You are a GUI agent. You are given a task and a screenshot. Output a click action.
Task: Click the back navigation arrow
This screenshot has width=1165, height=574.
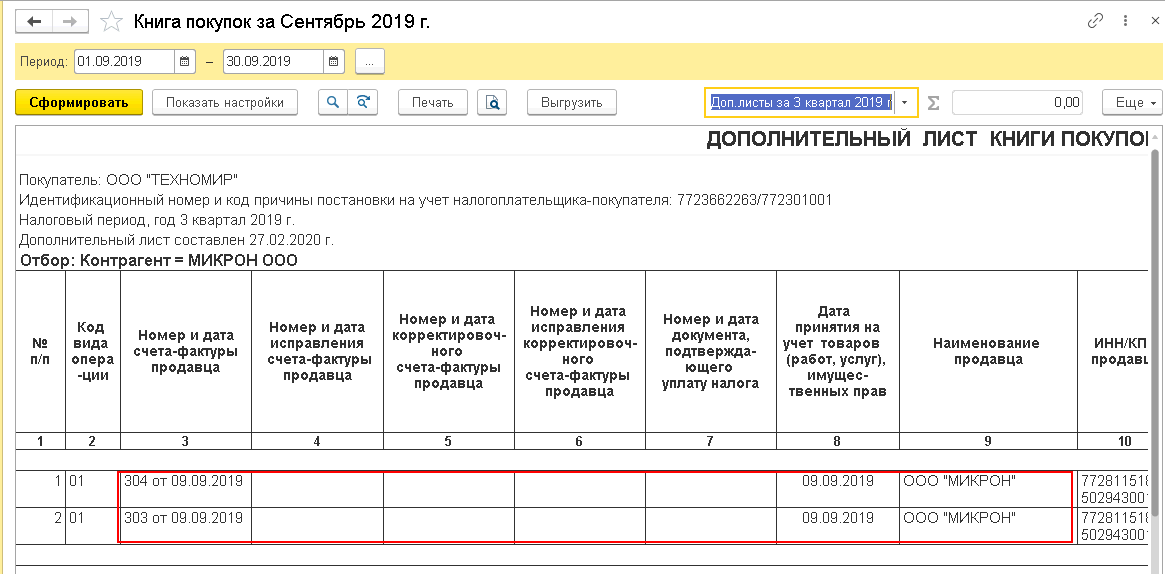pos(33,22)
